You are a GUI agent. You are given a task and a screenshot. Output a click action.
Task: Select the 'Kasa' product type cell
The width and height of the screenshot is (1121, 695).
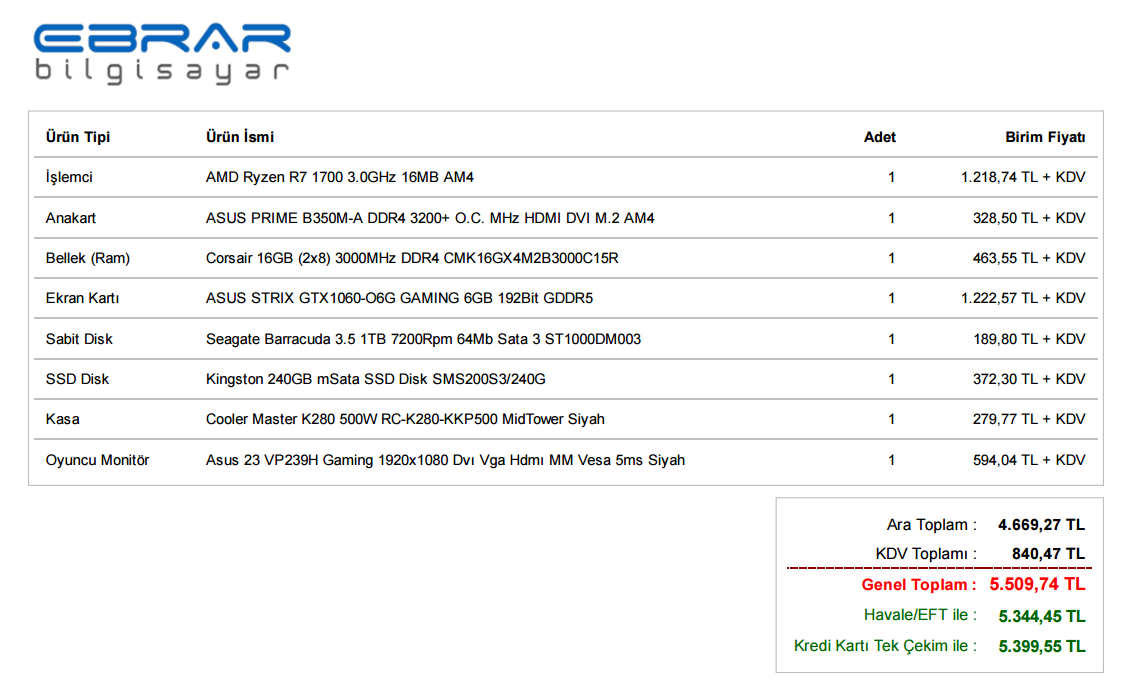63,419
